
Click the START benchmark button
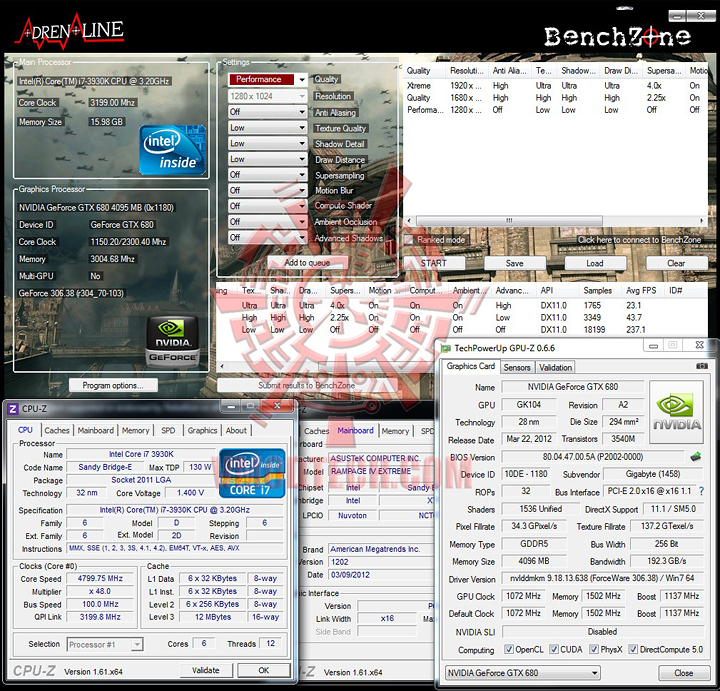click(x=434, y=263)
